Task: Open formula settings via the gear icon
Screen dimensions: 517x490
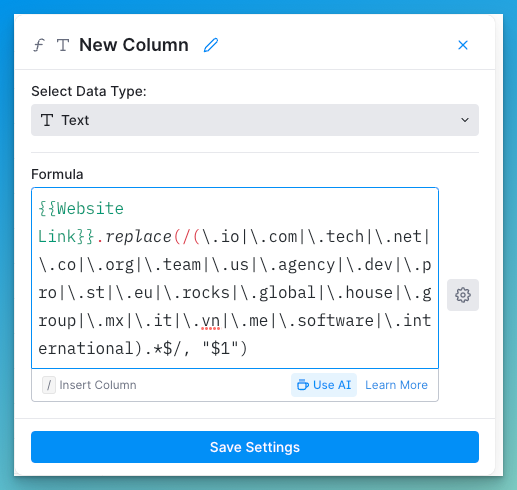Action: click(x=463, y=295)
